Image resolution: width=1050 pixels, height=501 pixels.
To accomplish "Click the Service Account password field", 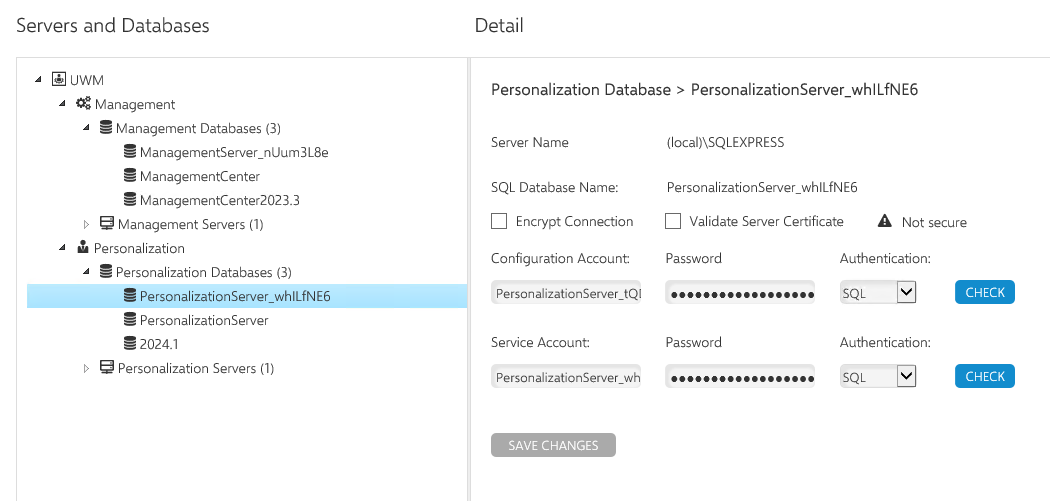I will (740, 377).
